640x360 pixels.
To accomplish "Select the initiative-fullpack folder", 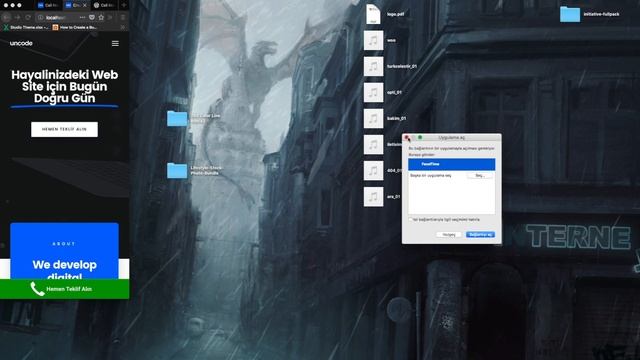I will pos(570,14).
